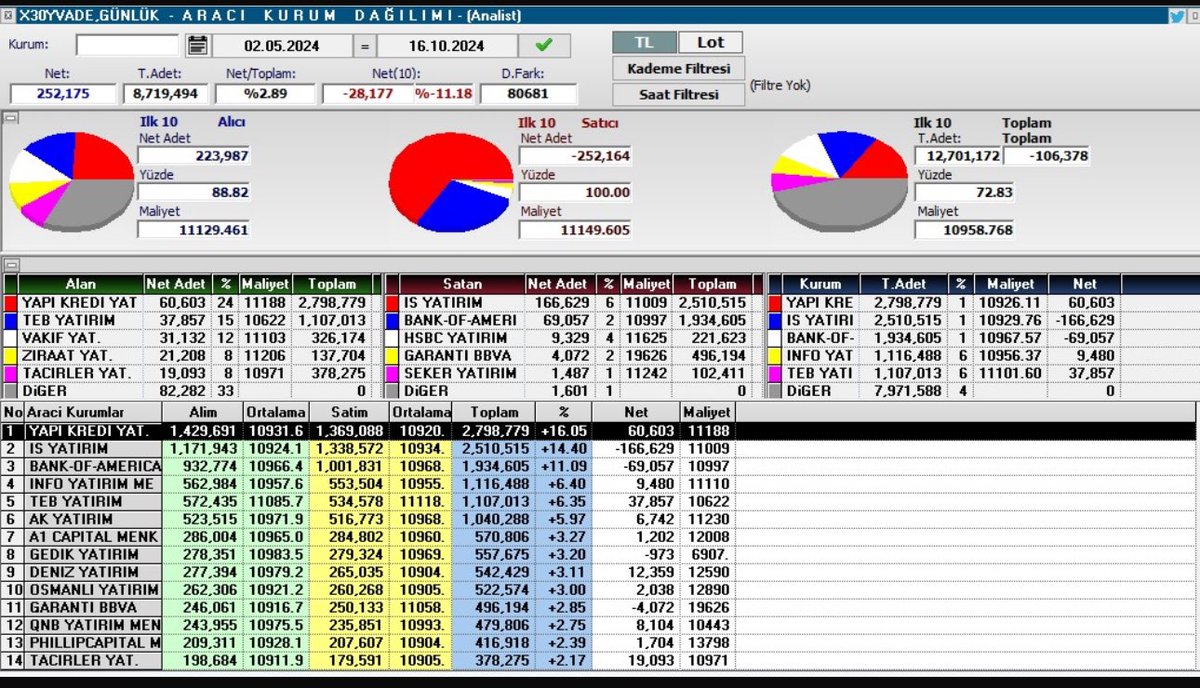The height and width of the screenshot is (688, 1200).
Task: Collapse the pie chart summary panel
Action: coord(8,118)
